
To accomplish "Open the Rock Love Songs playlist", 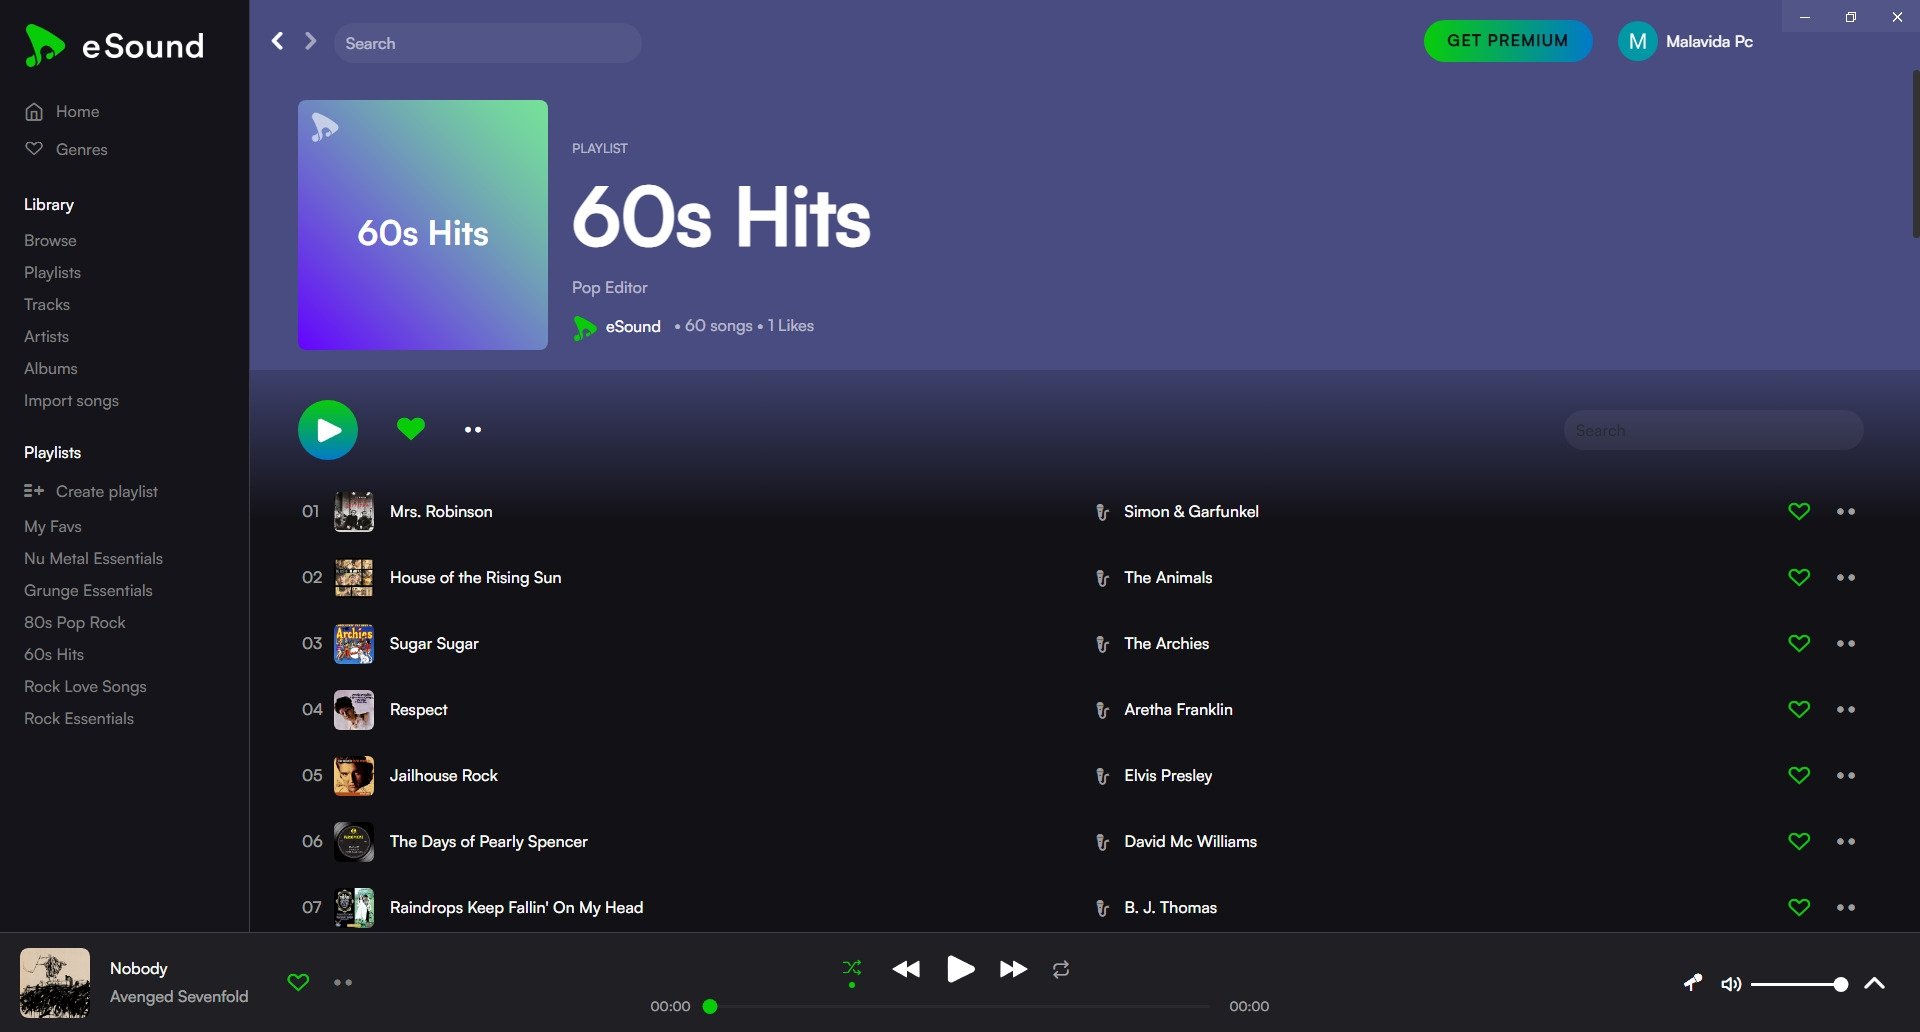I will tap(85, 686).
